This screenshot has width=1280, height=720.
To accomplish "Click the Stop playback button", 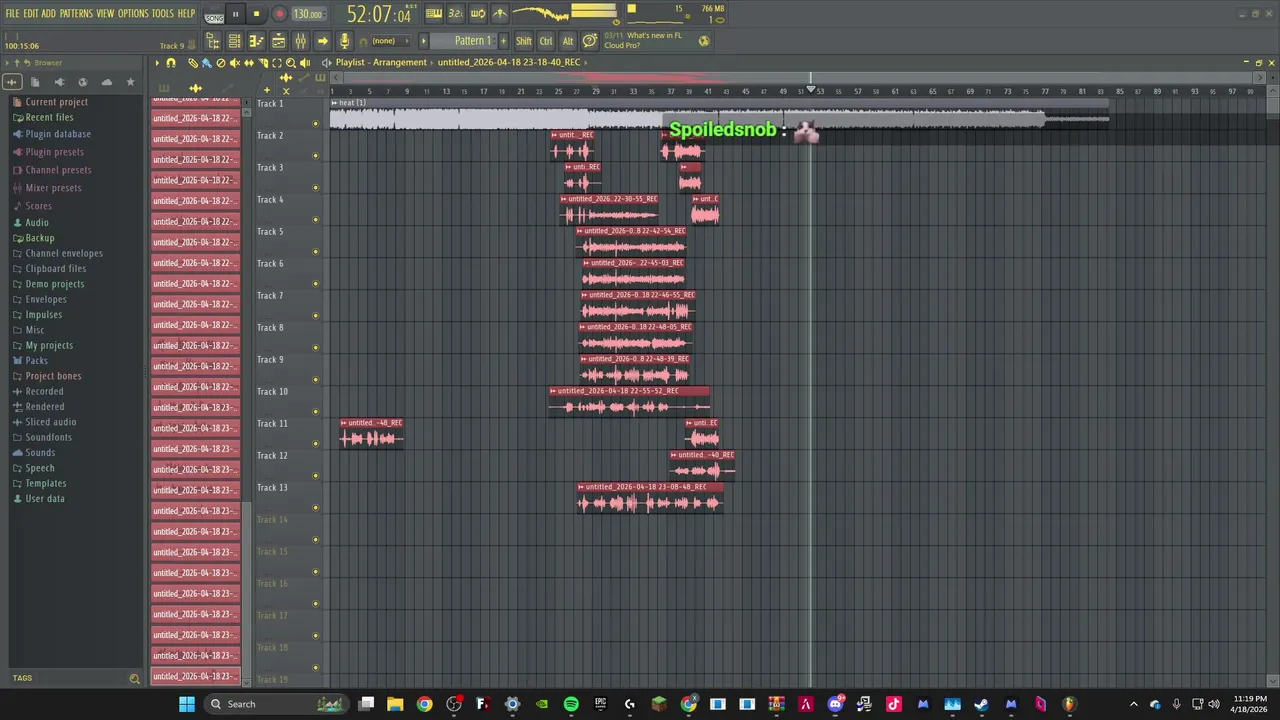I will (x=256, y=14).
